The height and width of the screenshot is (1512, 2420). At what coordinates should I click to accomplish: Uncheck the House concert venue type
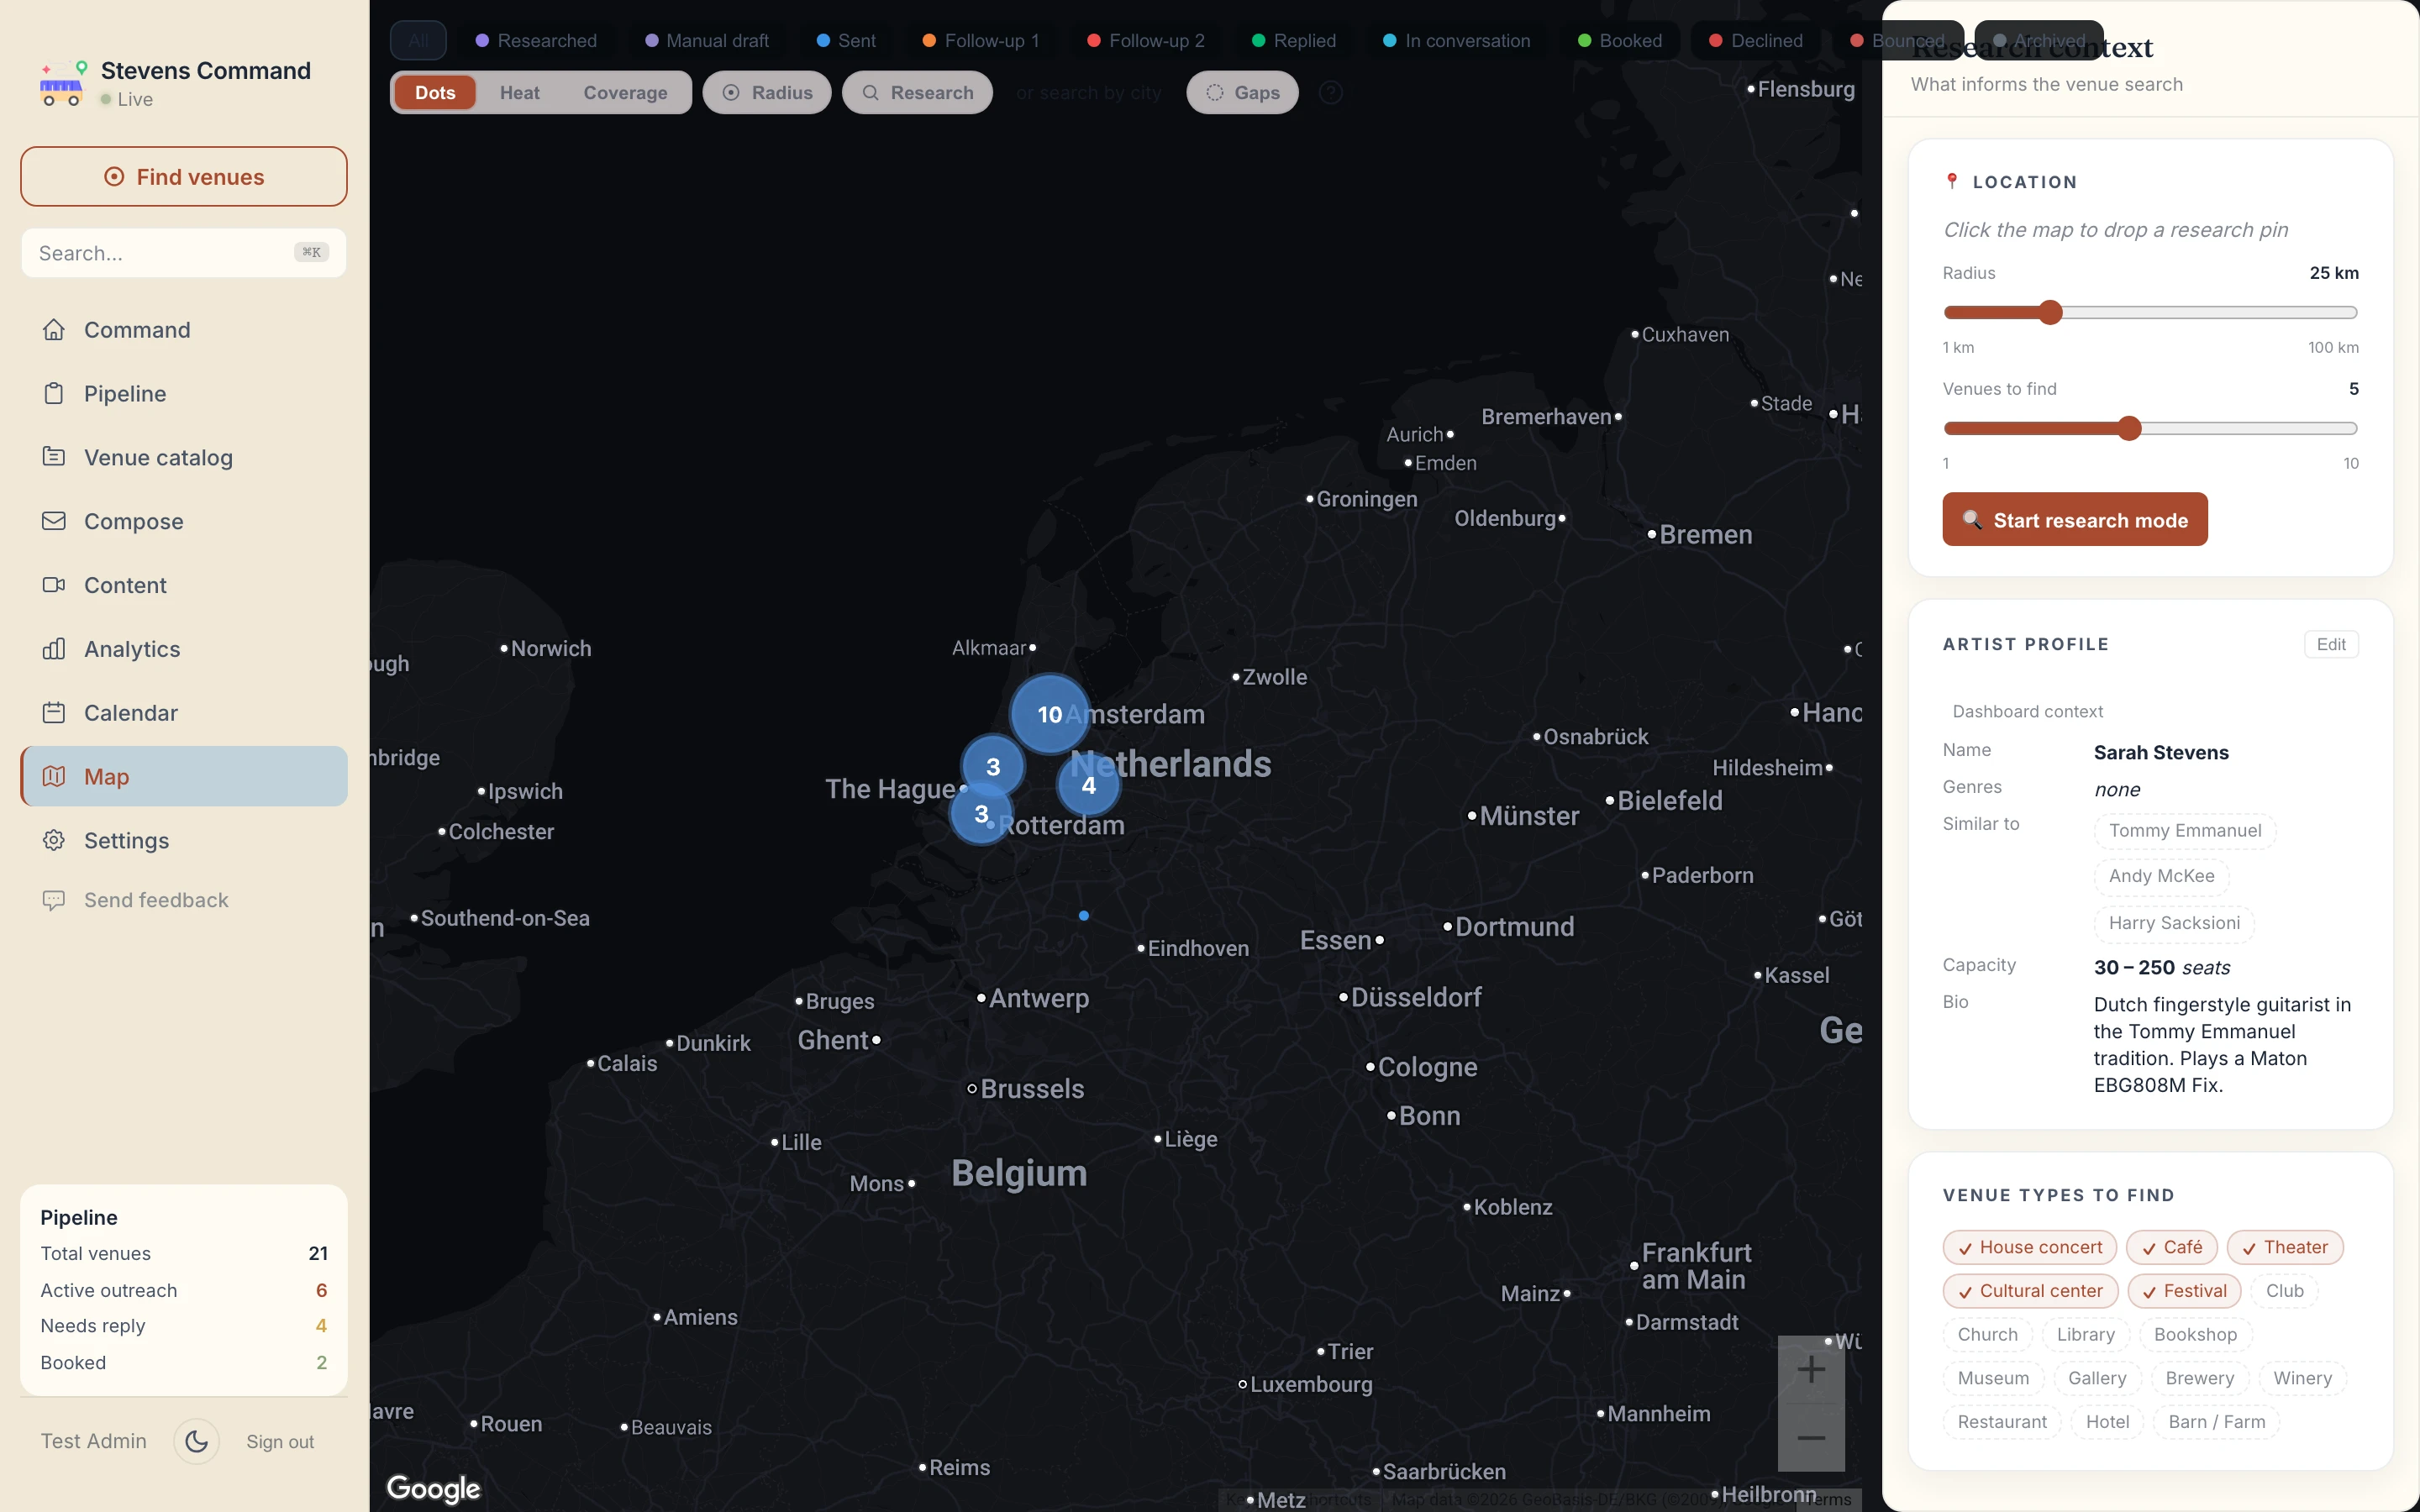click(2029, 1247)
